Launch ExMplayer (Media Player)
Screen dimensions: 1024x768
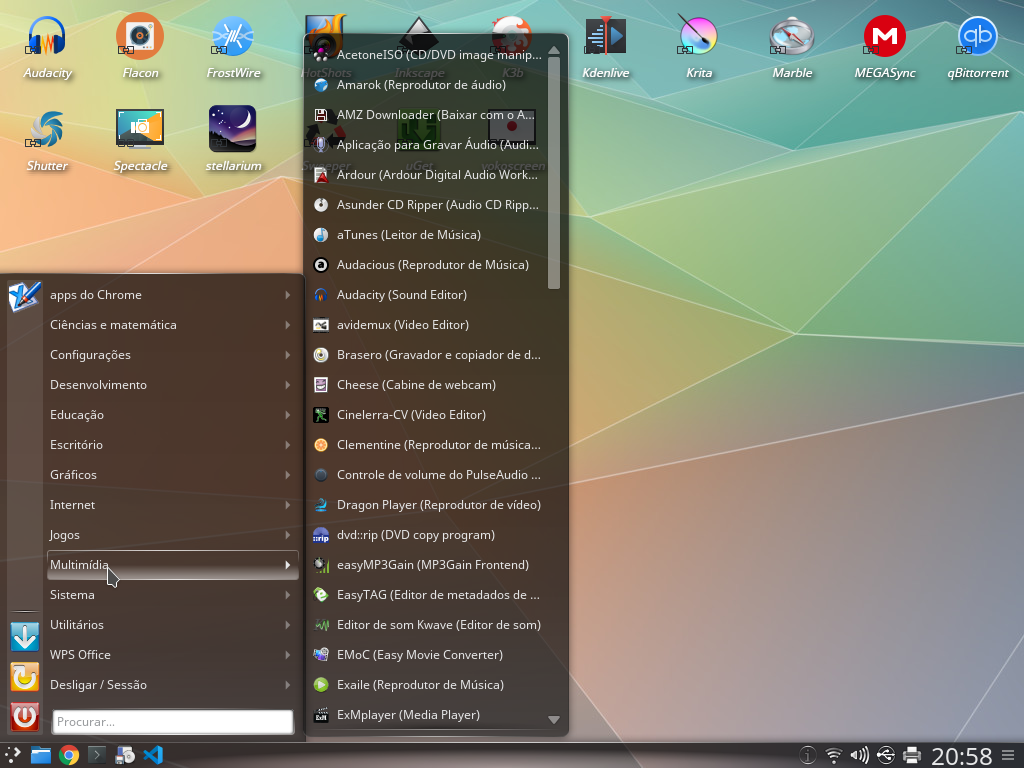[428, 715]
